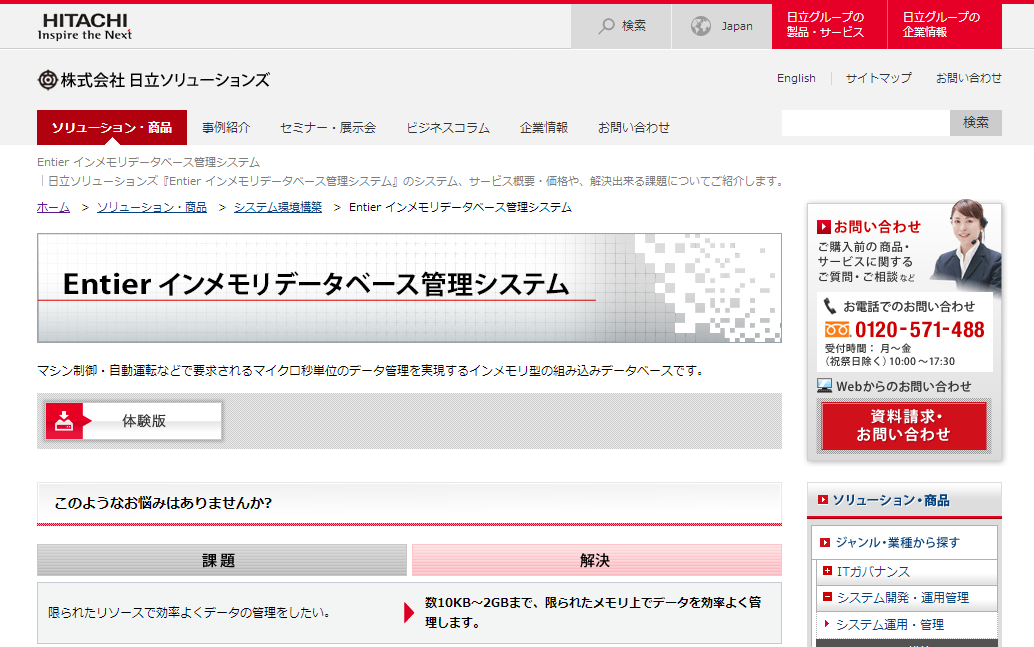Click the globe icon beside Japan
The image size is (1034, 647).
700,26
